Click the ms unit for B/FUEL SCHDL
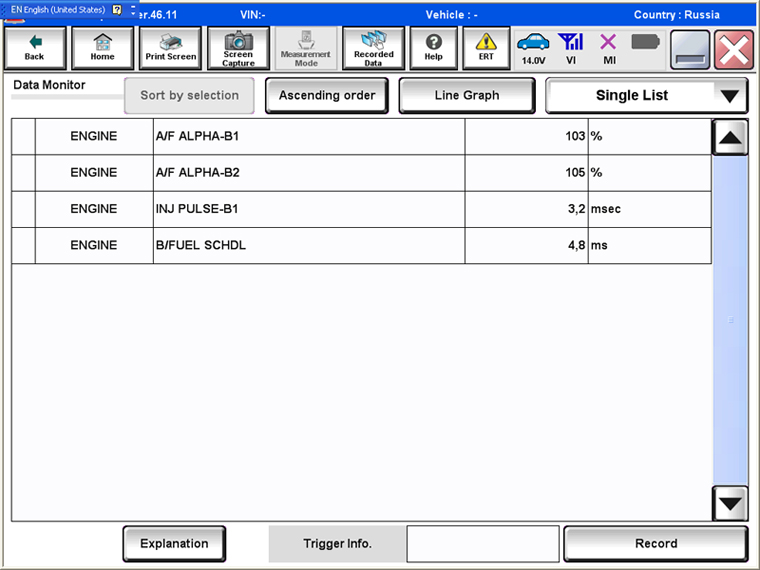 [x=650, y=246]
